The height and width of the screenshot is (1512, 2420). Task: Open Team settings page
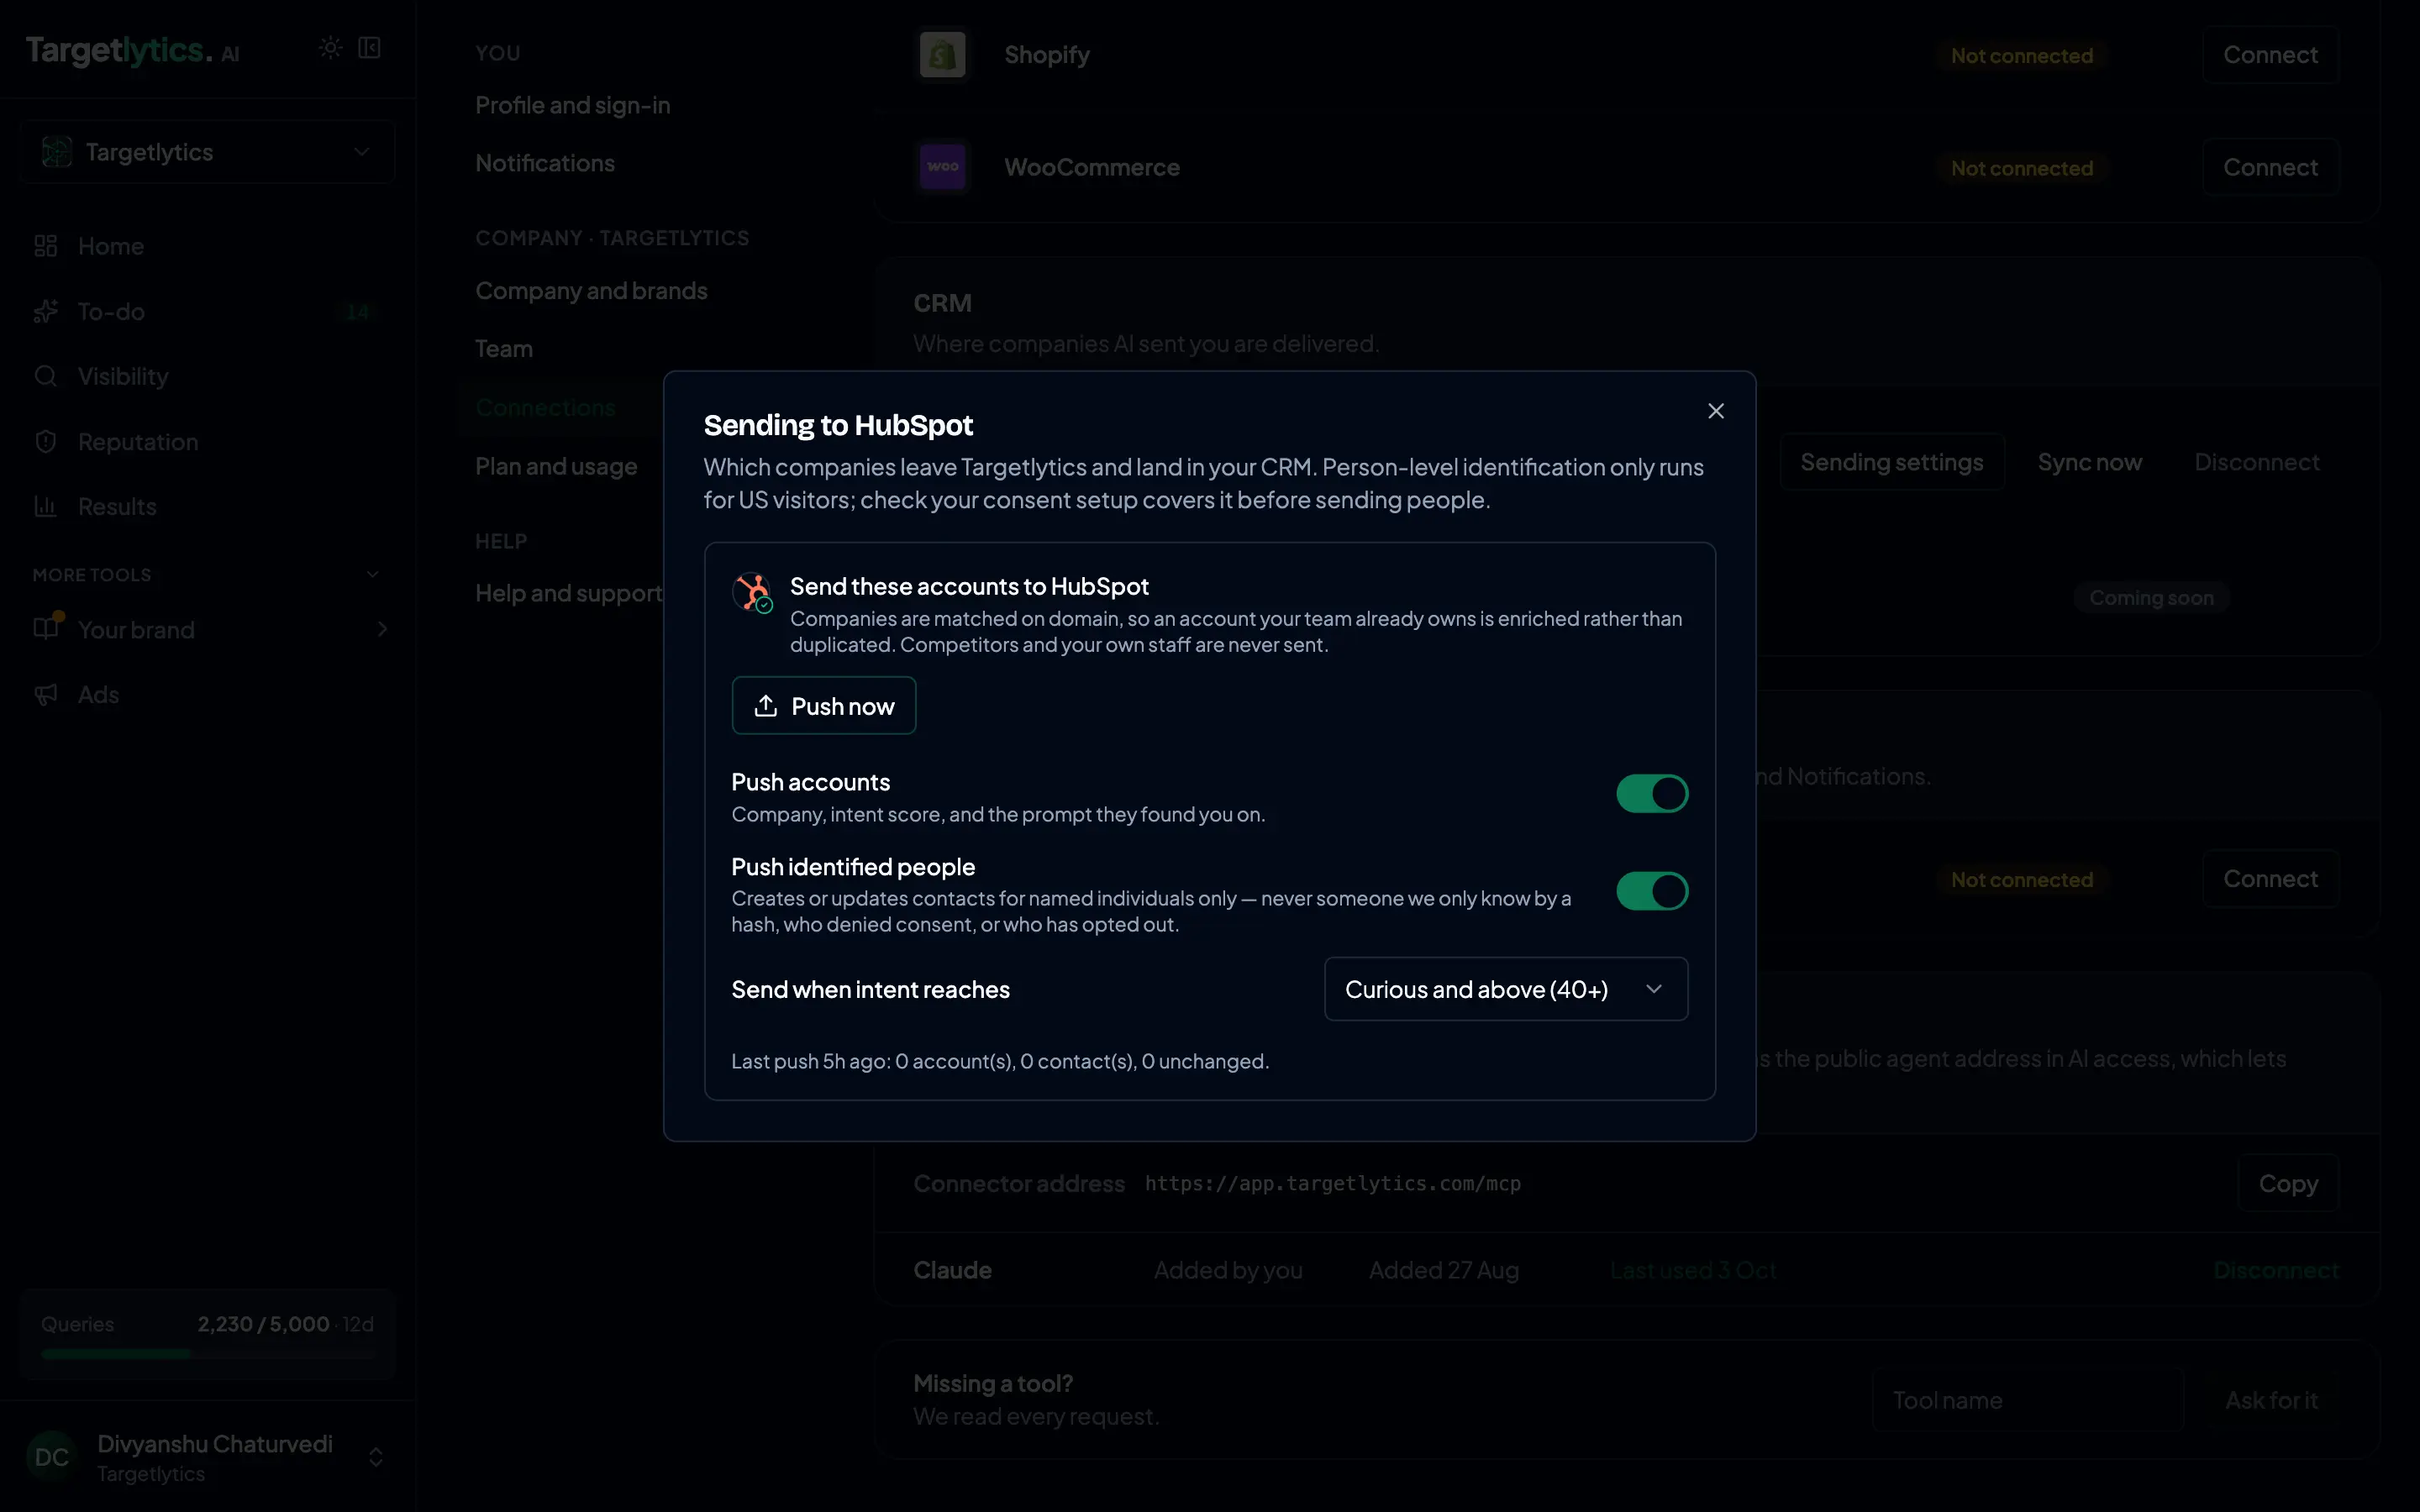[504, 349]
